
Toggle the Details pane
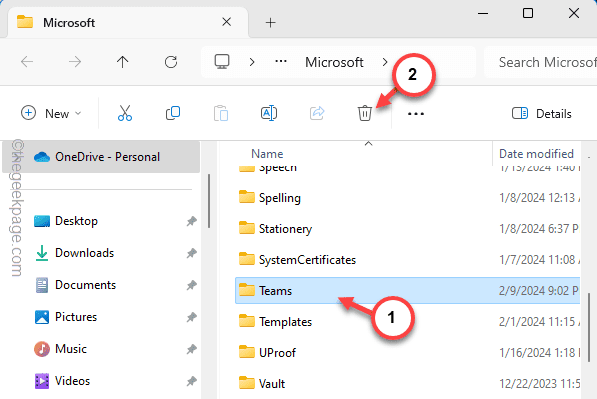click(x=542, y=113)
